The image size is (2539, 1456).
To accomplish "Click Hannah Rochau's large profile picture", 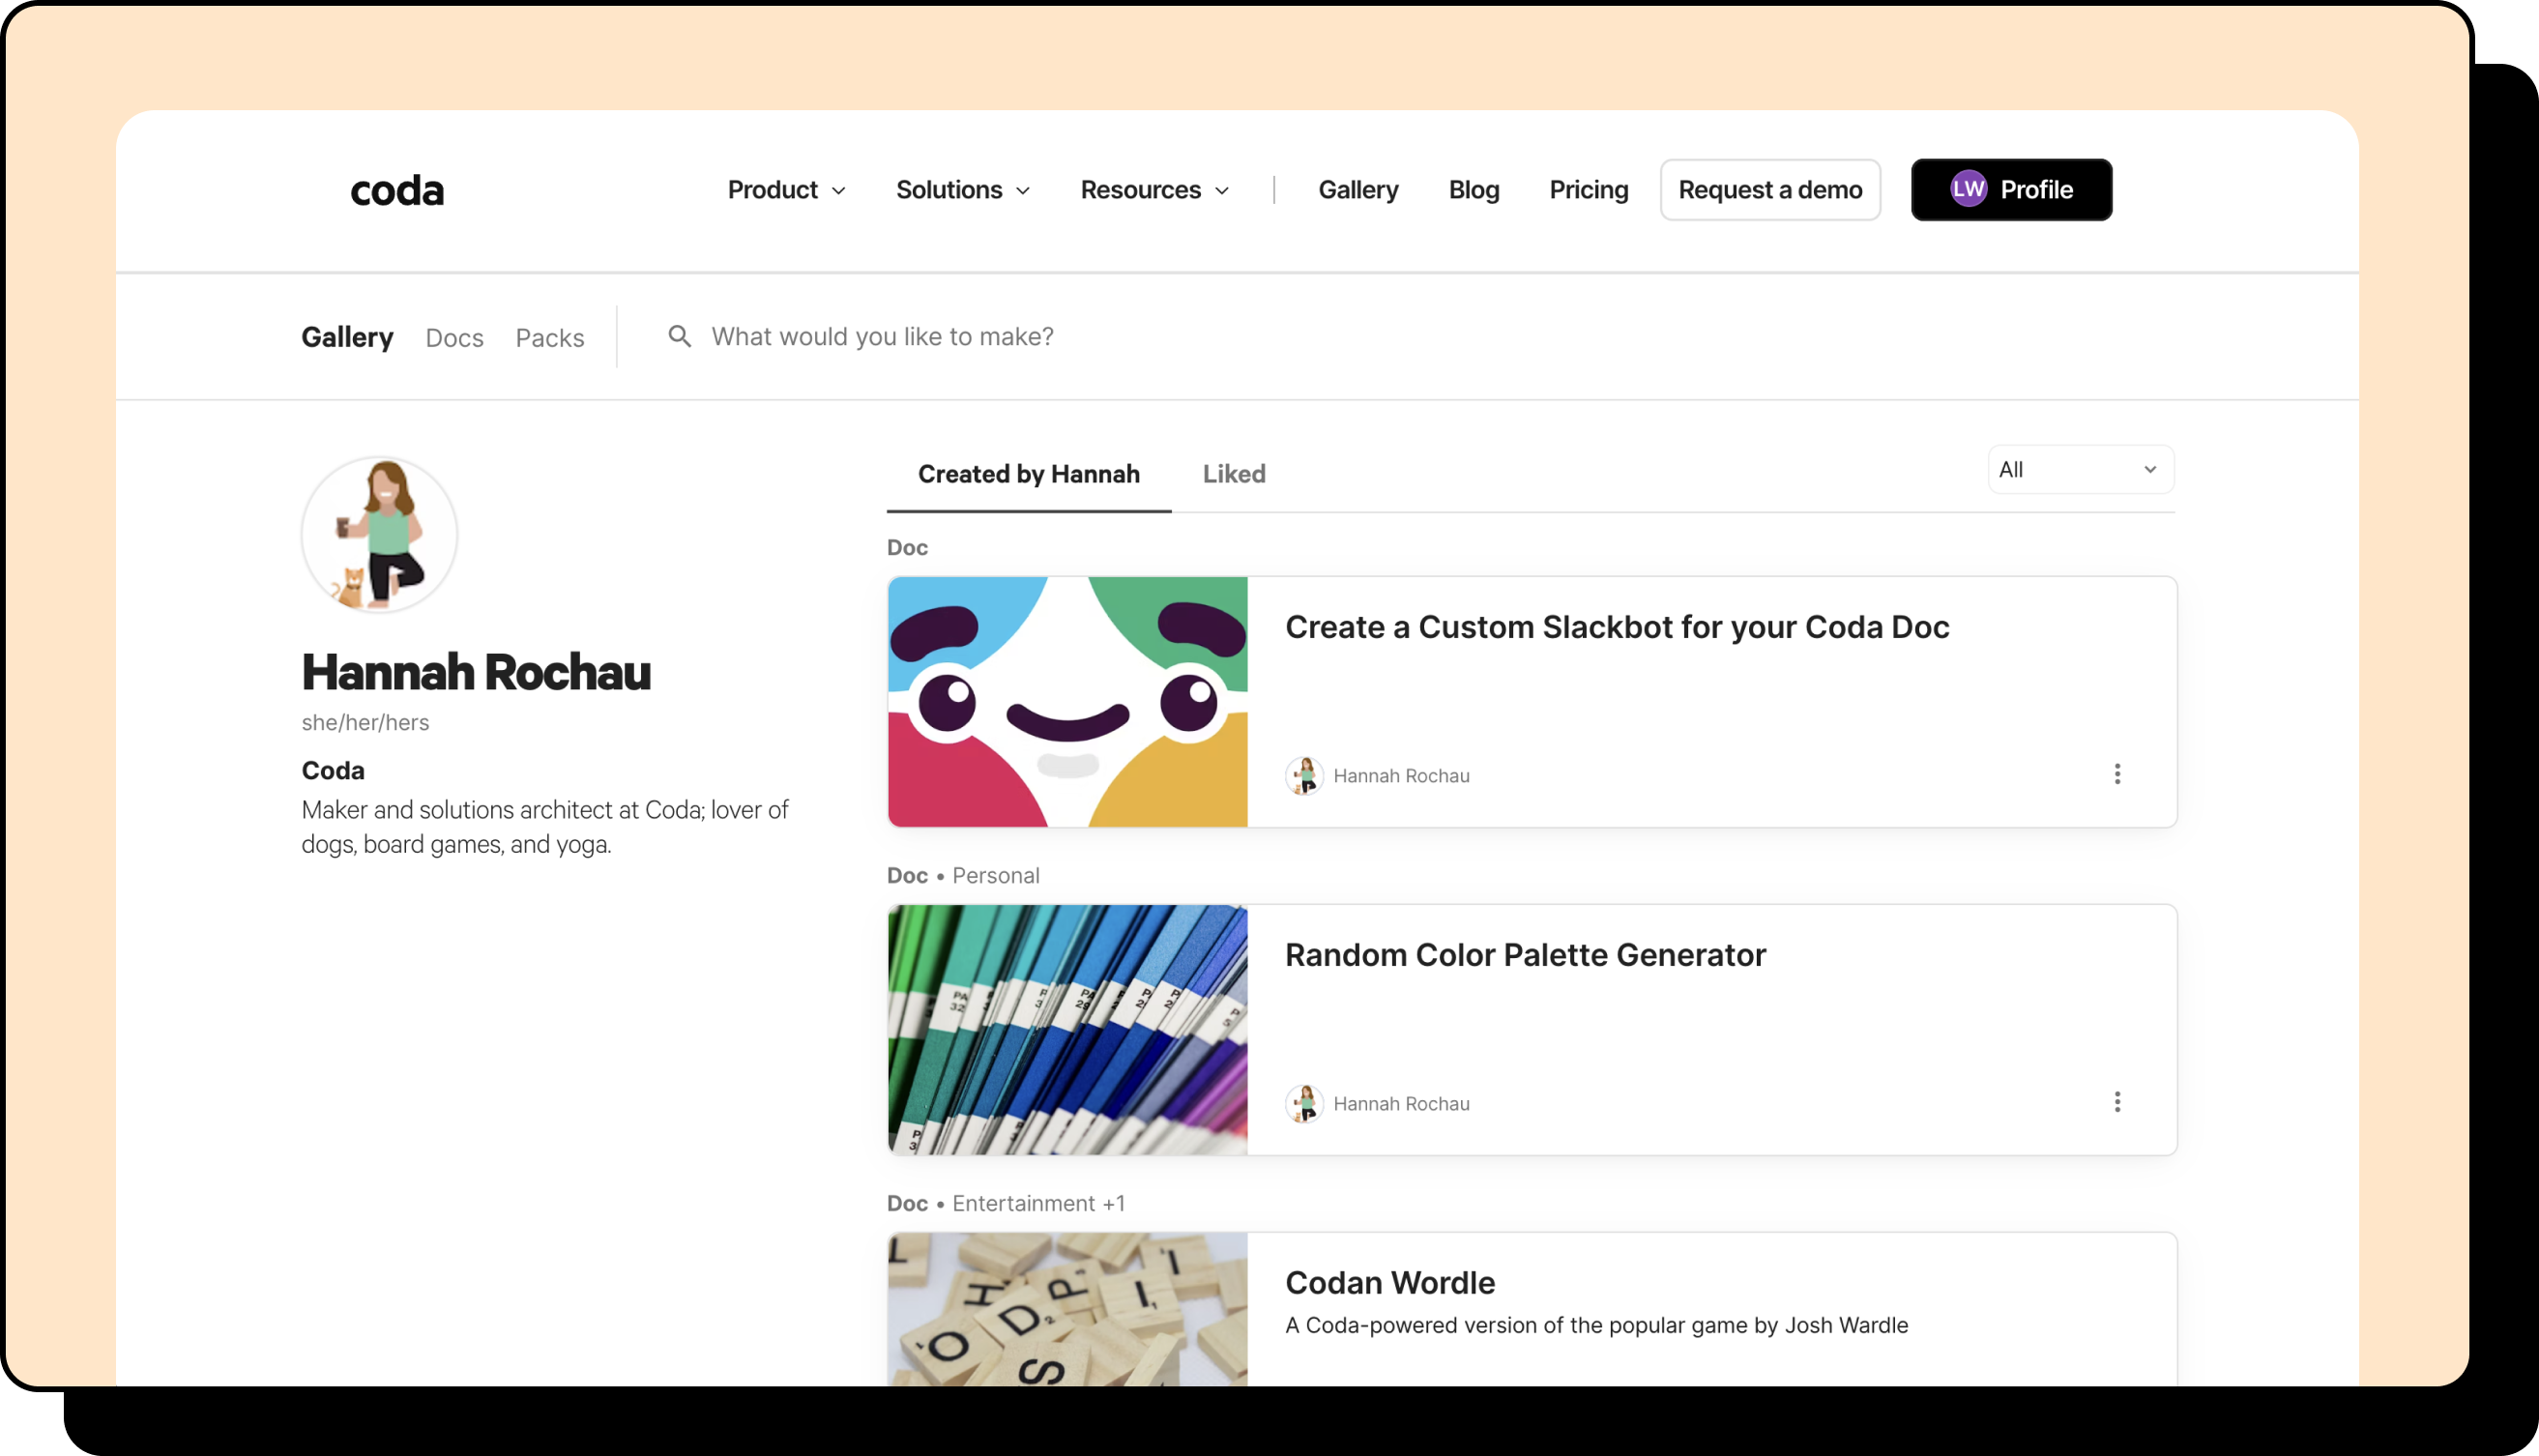I will click(x=379, y=535).
